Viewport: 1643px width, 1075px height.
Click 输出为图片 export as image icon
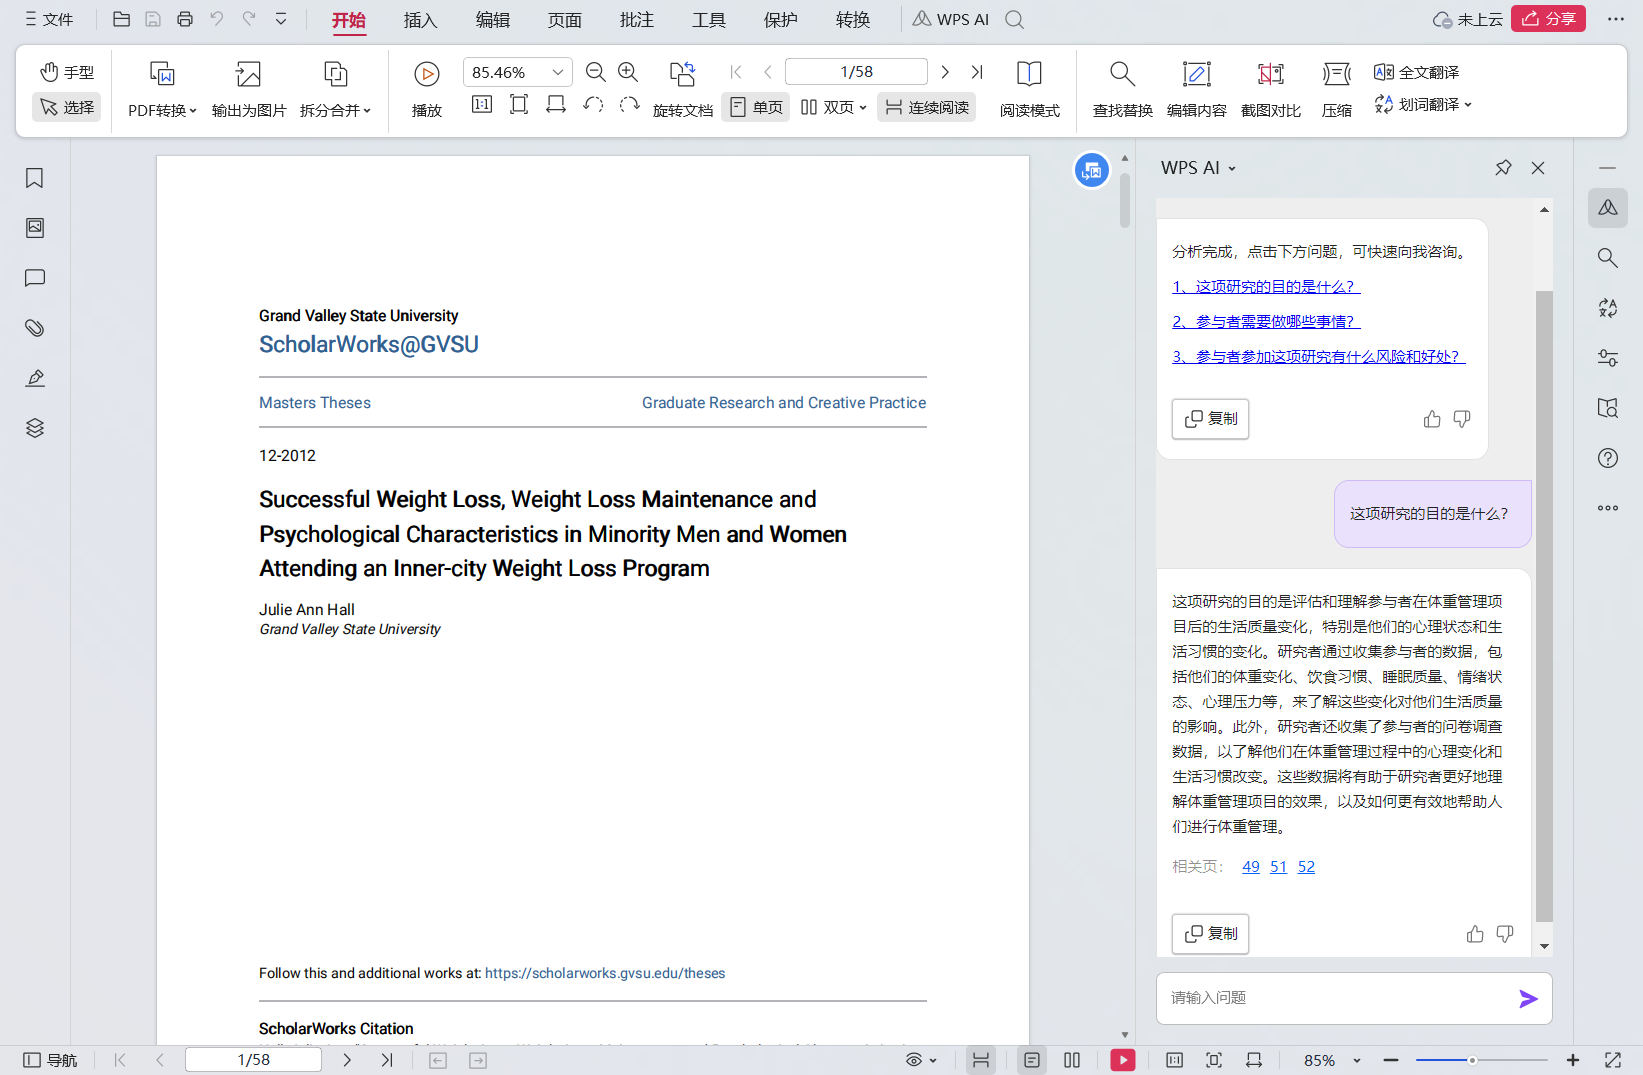pos(248,74)
